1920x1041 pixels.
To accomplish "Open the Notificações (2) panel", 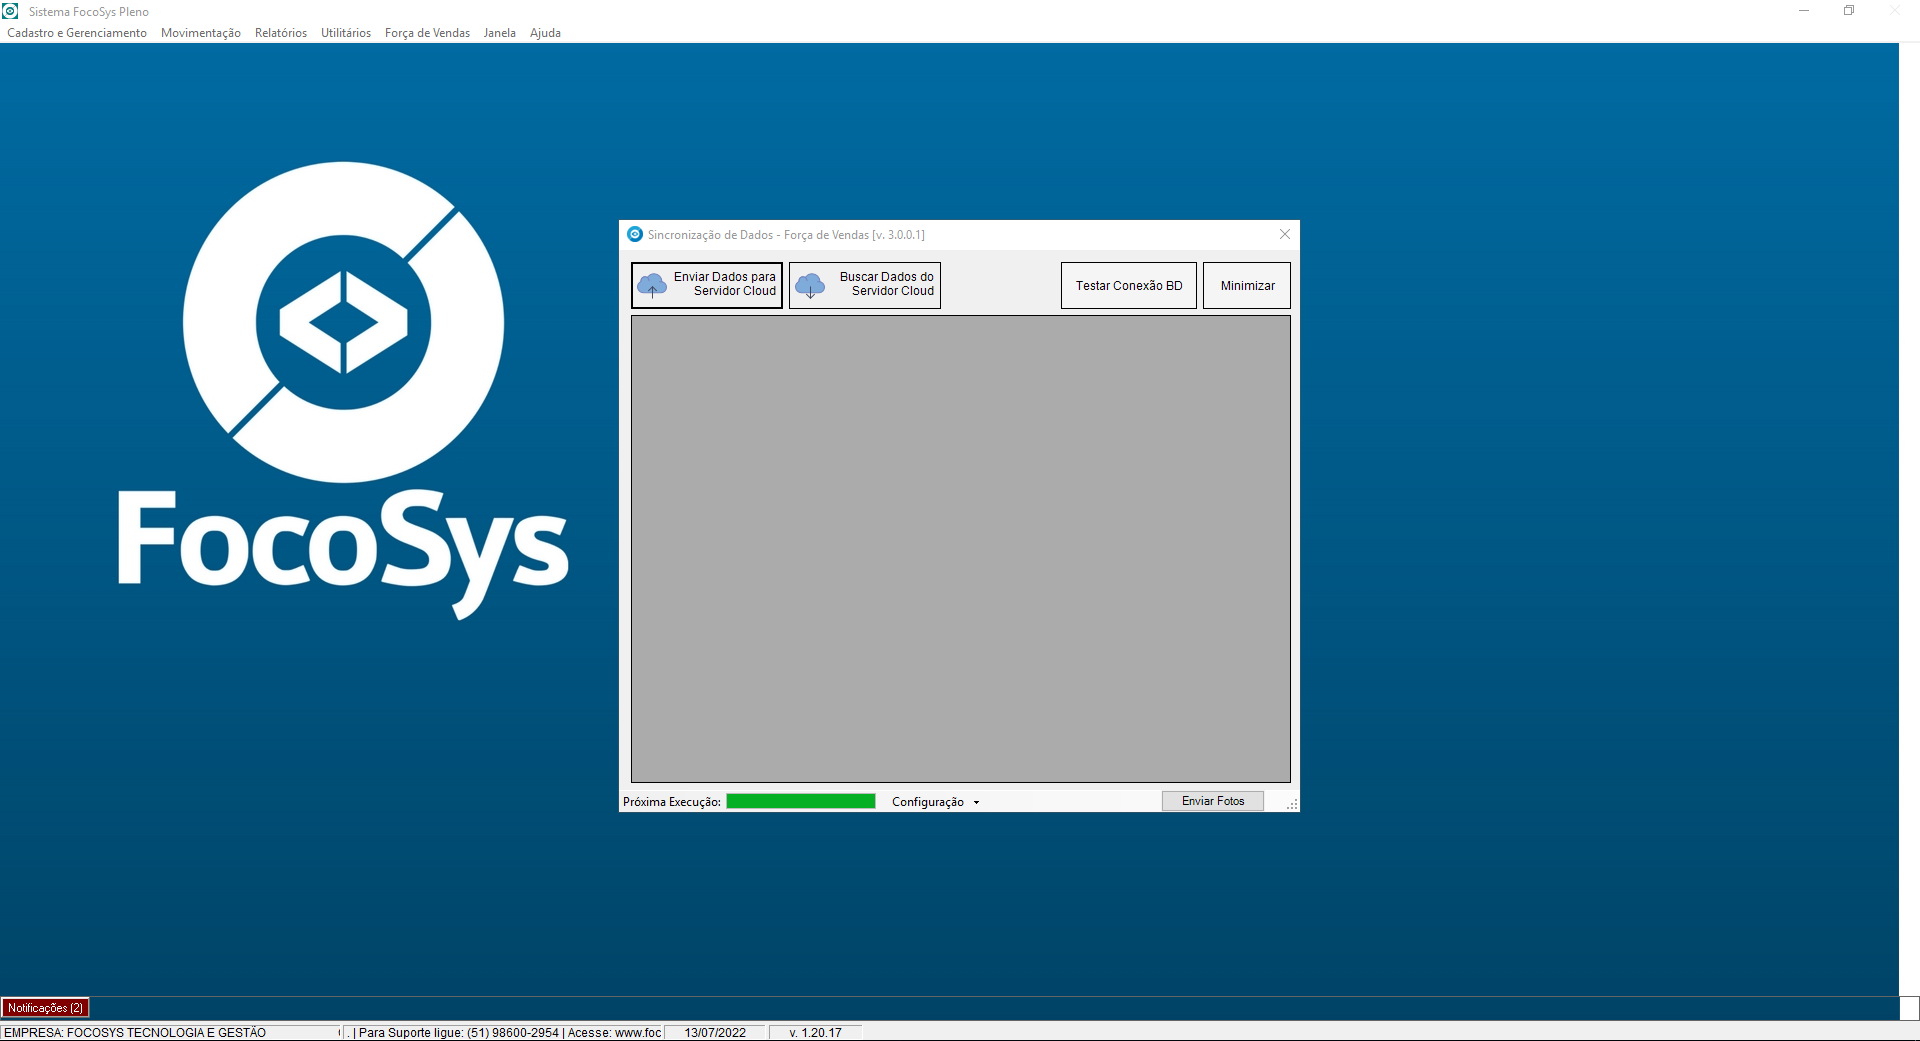I will click(46, 1008).
